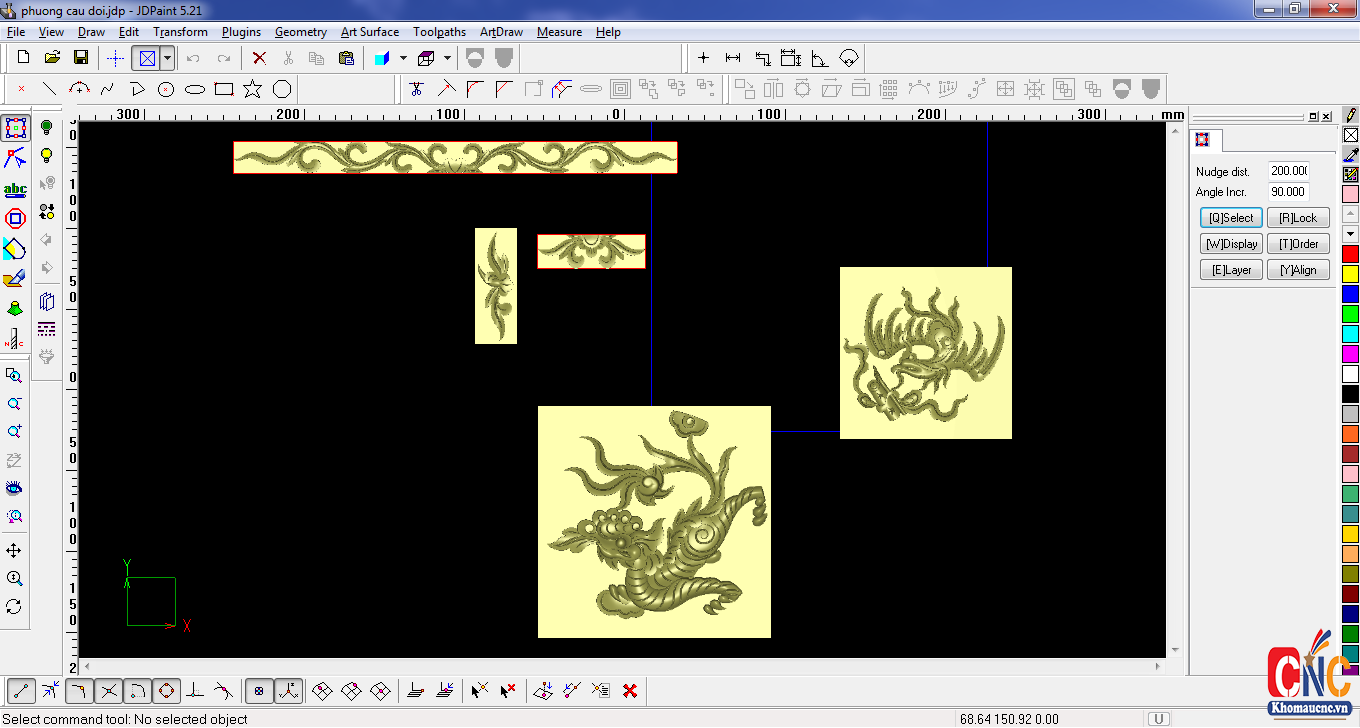This screenshot has width=1360, height=728.
Task: Activate the pan move arrows tool
Action: pyautogui.click(x=14, y=551)
